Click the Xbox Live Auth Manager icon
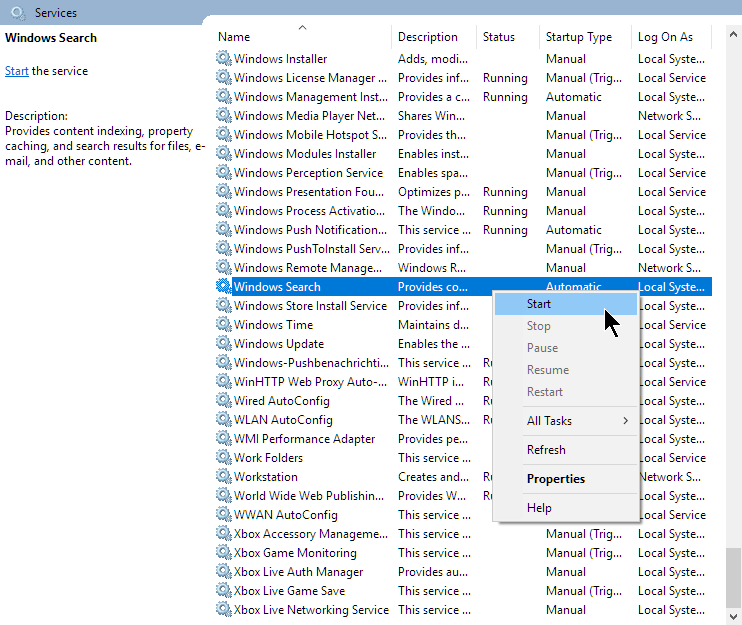742x625 pixels. pyautogui.click(x=224, y=572)
